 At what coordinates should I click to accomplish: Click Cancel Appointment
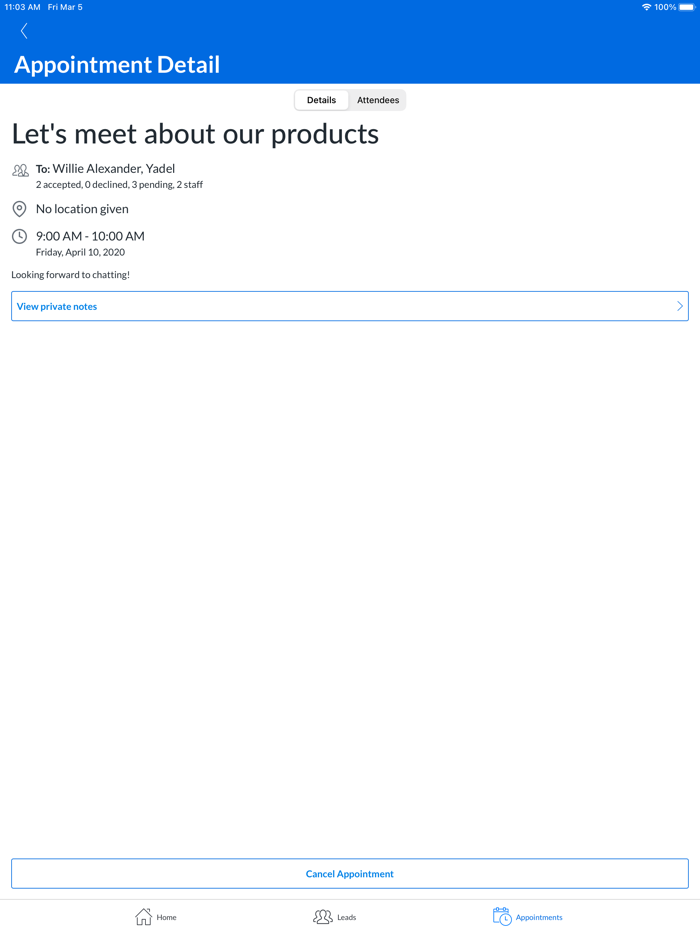click(349, 873)
